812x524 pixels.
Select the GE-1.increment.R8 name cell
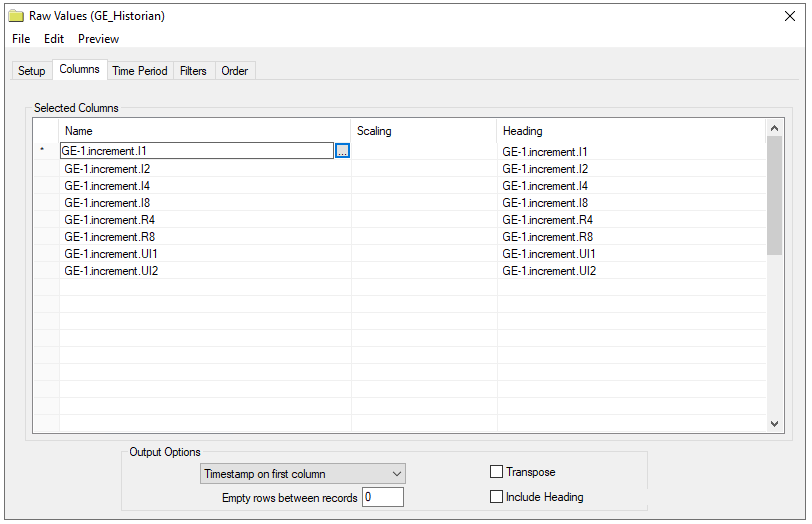coord(205,237)
